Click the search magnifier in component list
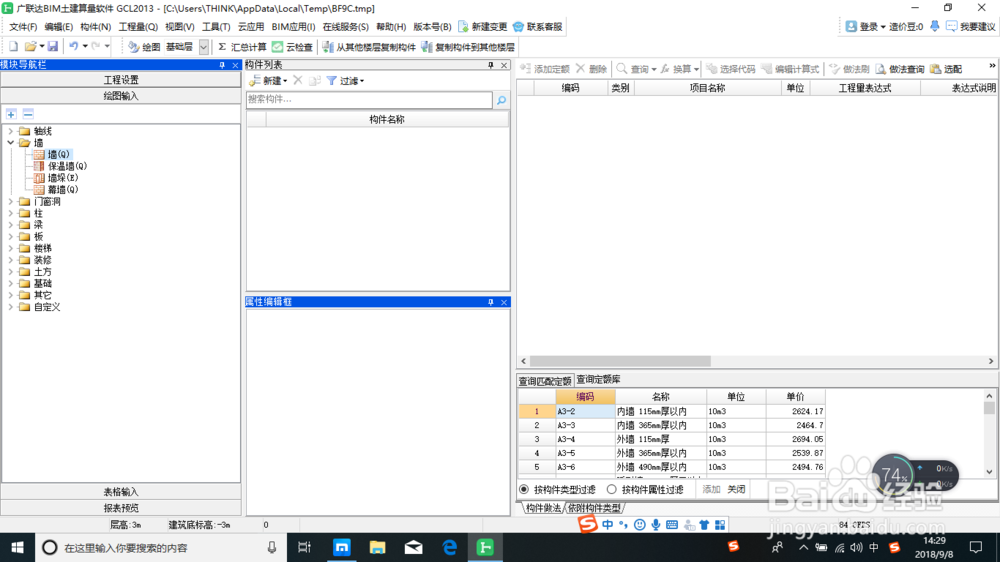This screenshot has width=1000, height=562. (502, 100)
